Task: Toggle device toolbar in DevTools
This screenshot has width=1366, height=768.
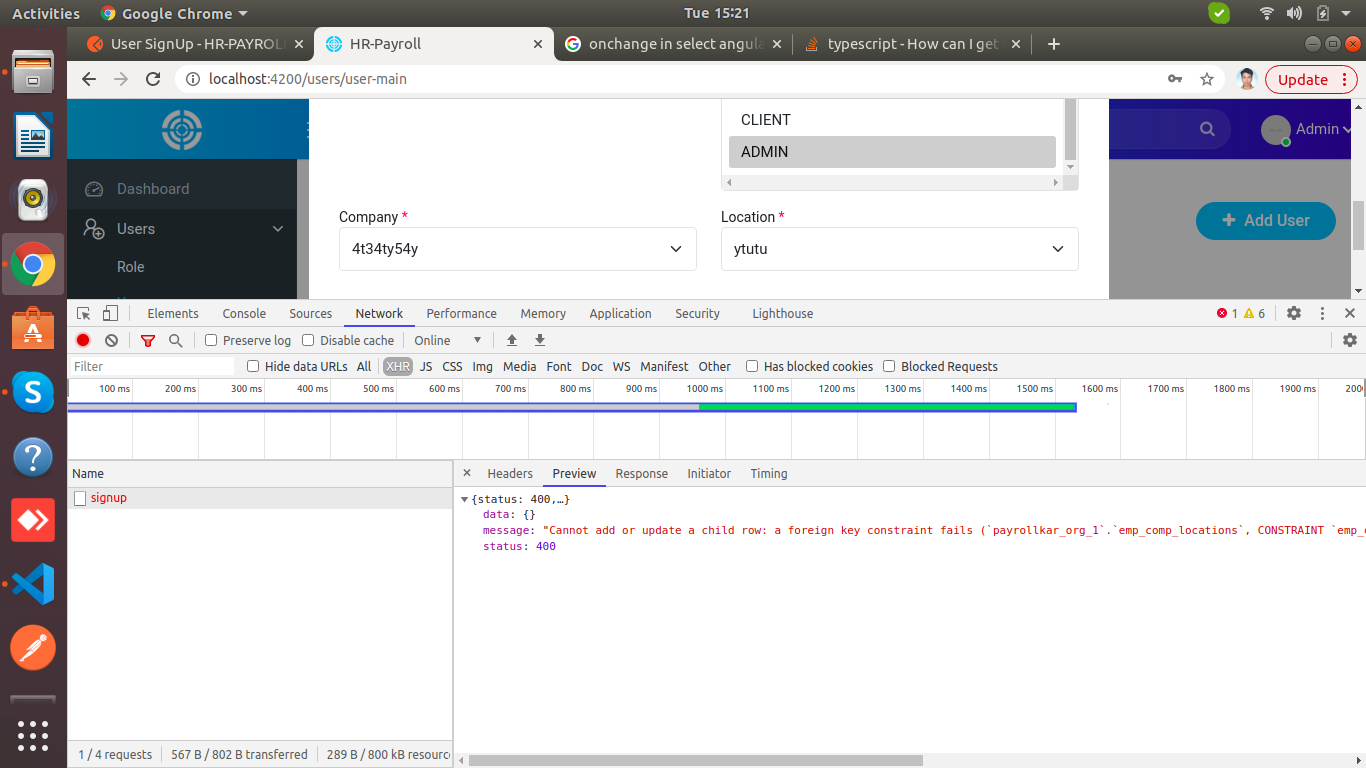Action: 110,313
